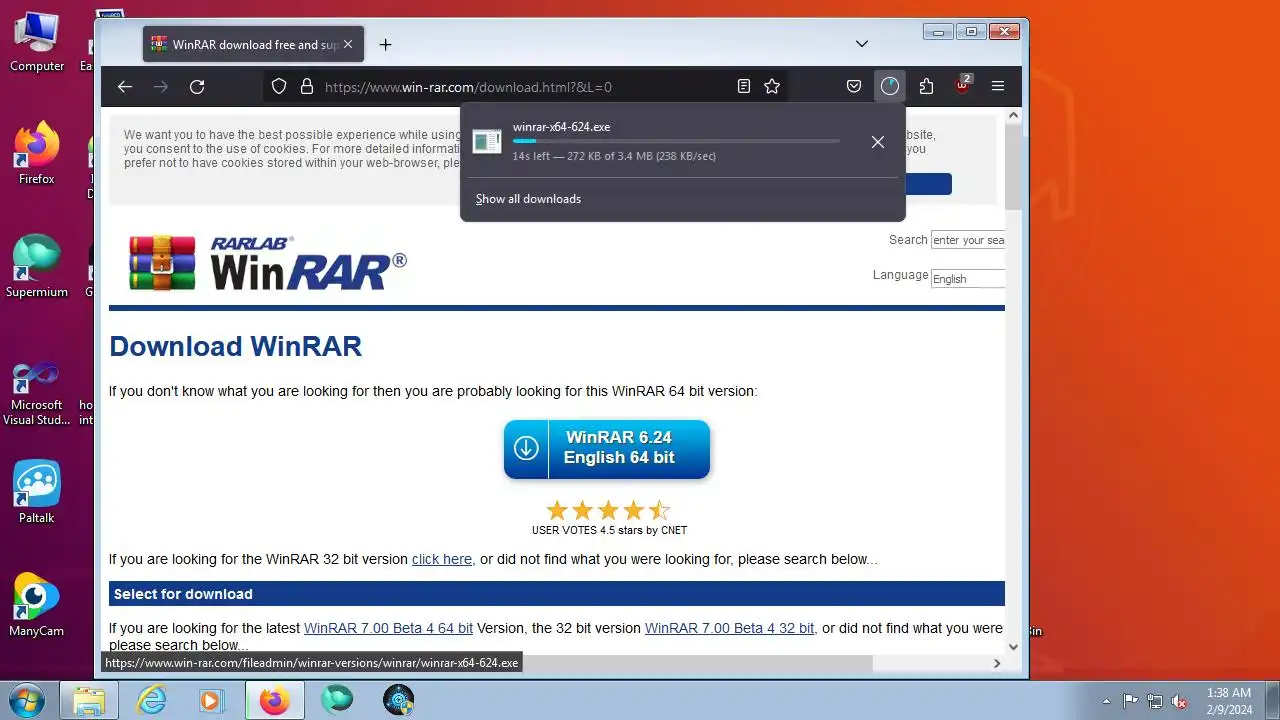The height and width of the screenshot is (720, 1280).
Task: Select Microsoft Visual Studio desktop shortcut
Action: coord(37,395)
